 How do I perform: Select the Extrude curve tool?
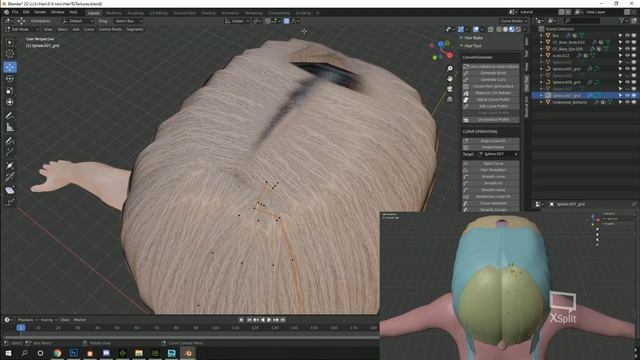coord(10,153)
